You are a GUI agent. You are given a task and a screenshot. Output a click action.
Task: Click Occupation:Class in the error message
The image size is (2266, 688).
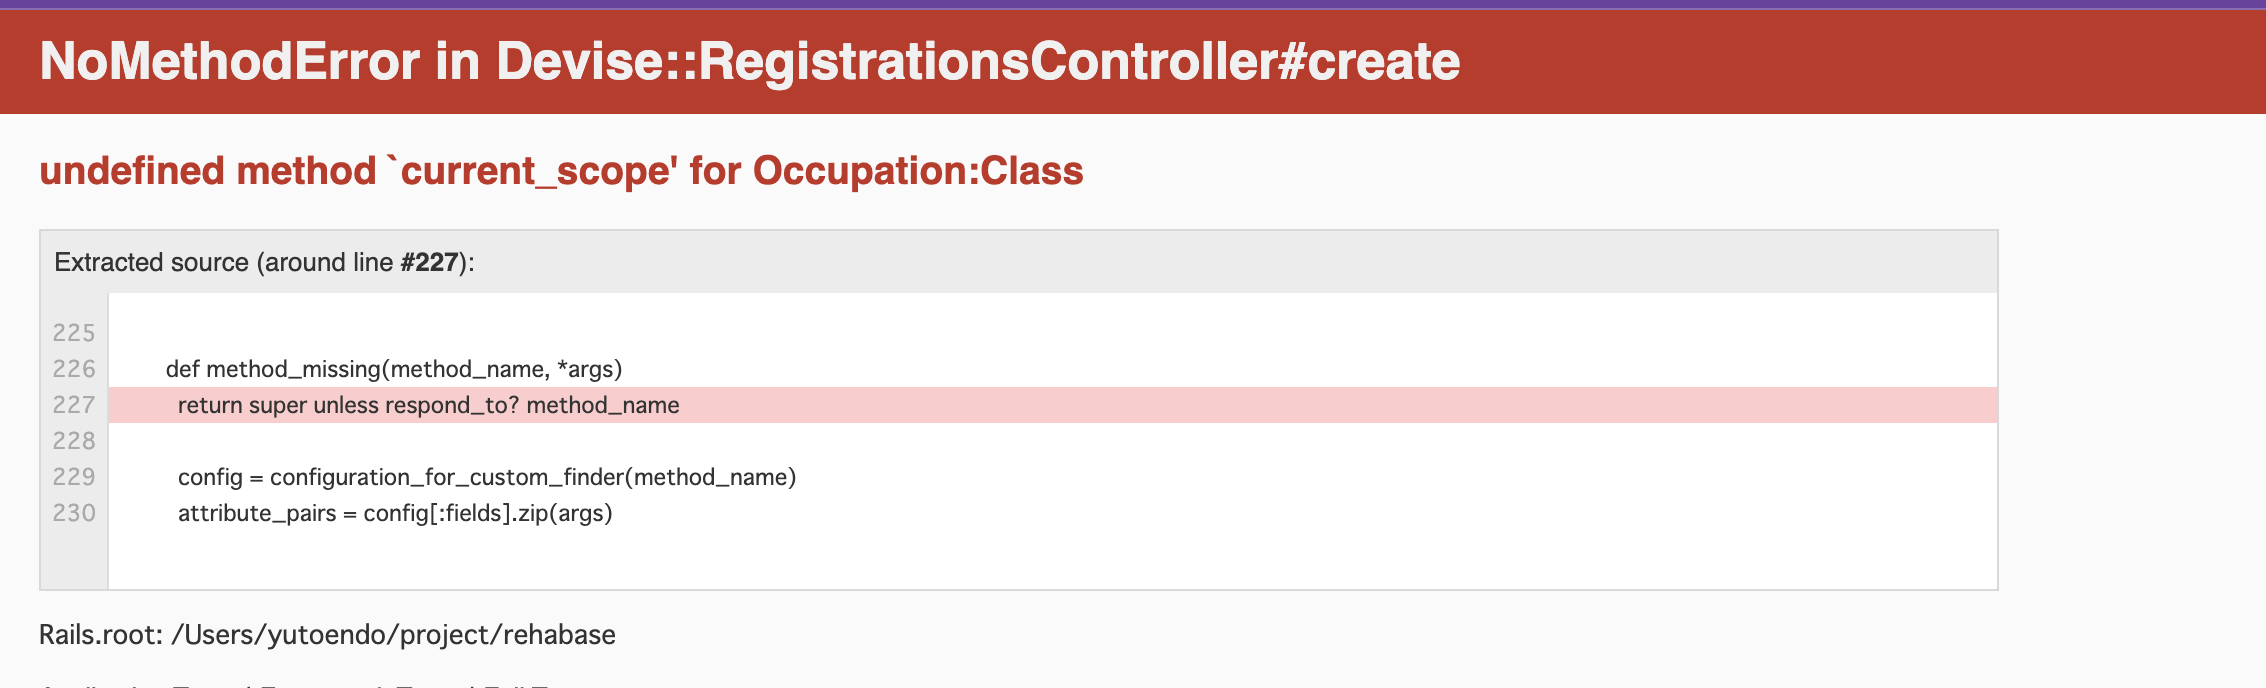pos(917,171)
